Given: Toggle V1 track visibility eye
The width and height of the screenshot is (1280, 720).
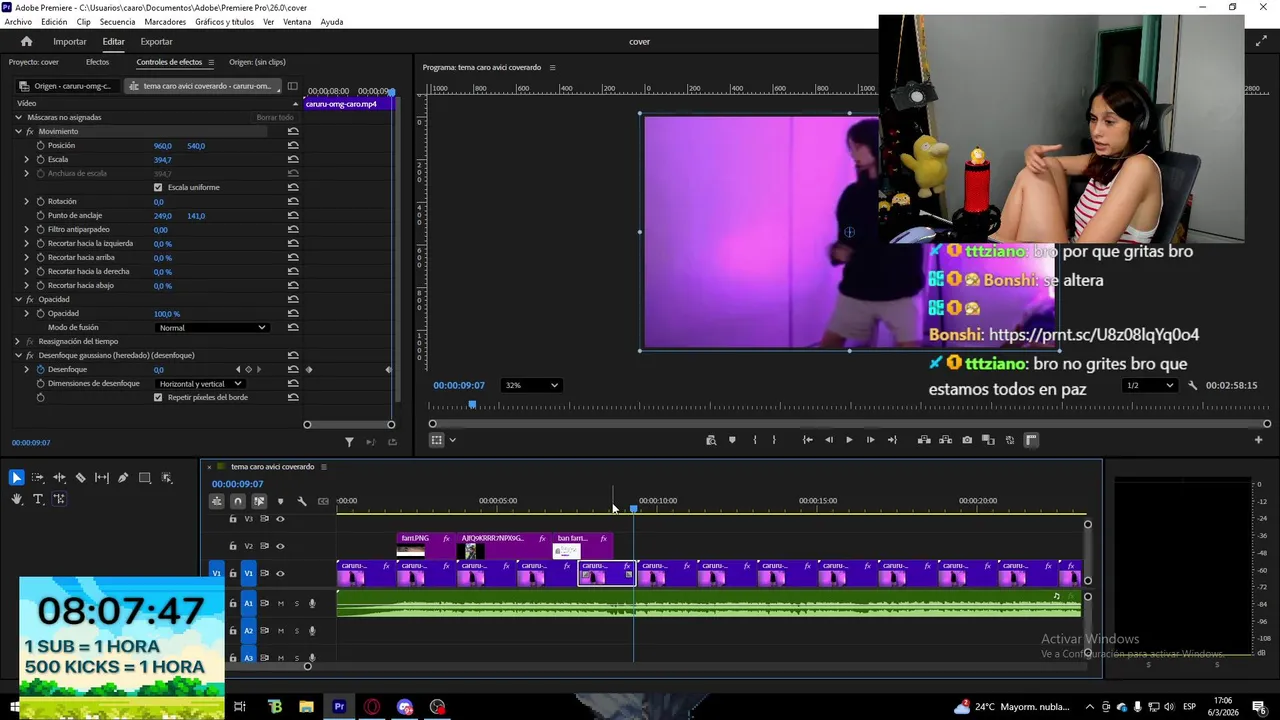Looking at the screenshot, I should (280, 573).
